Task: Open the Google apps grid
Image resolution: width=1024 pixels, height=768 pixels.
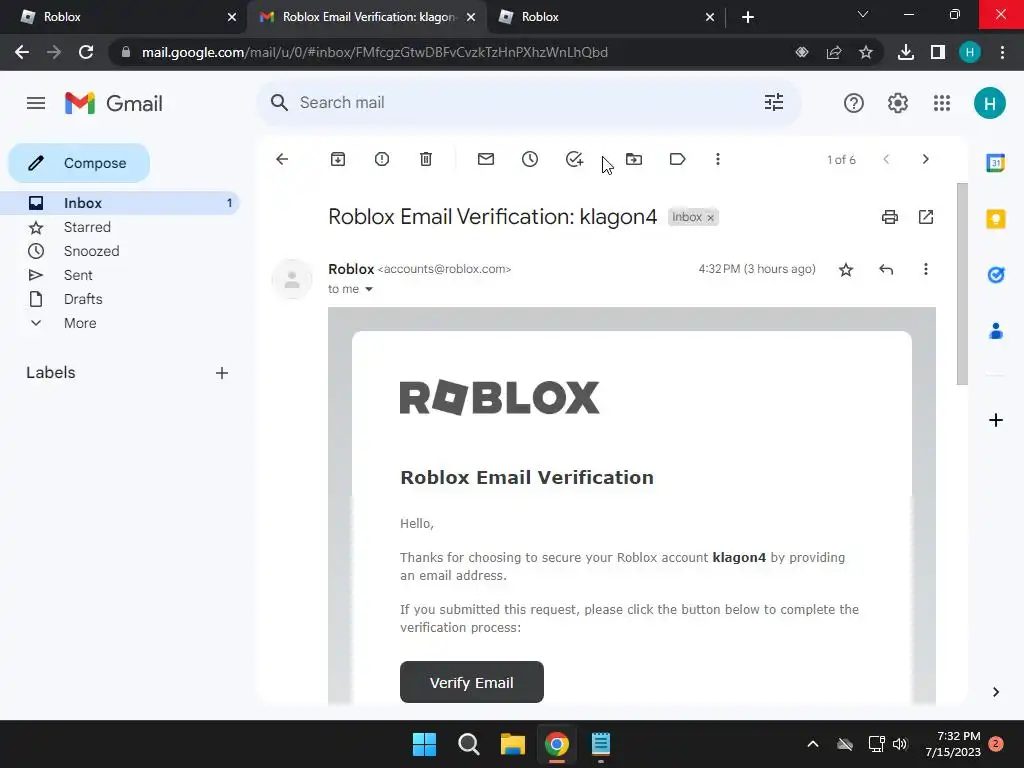Action: click(942, 103)
